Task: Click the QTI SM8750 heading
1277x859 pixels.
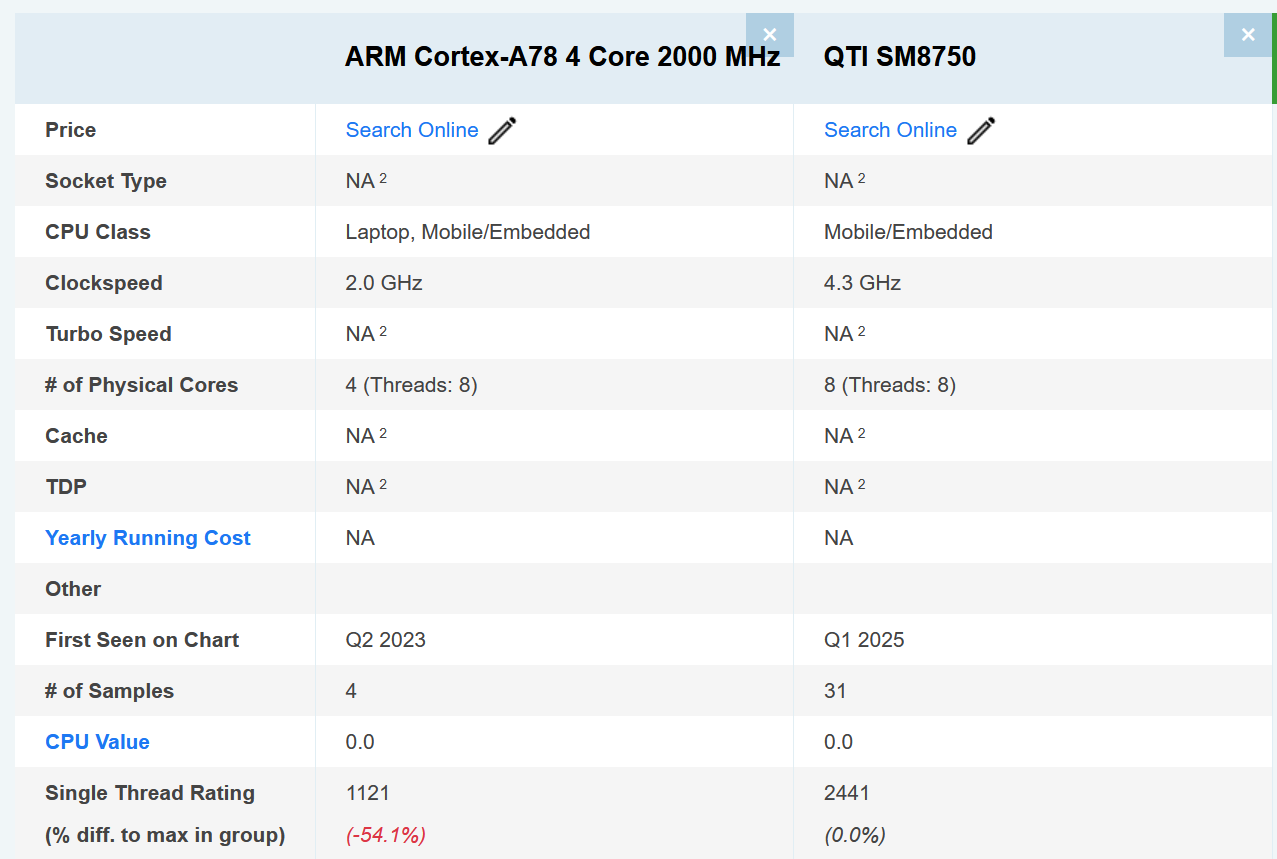Action: coord(900,56)
